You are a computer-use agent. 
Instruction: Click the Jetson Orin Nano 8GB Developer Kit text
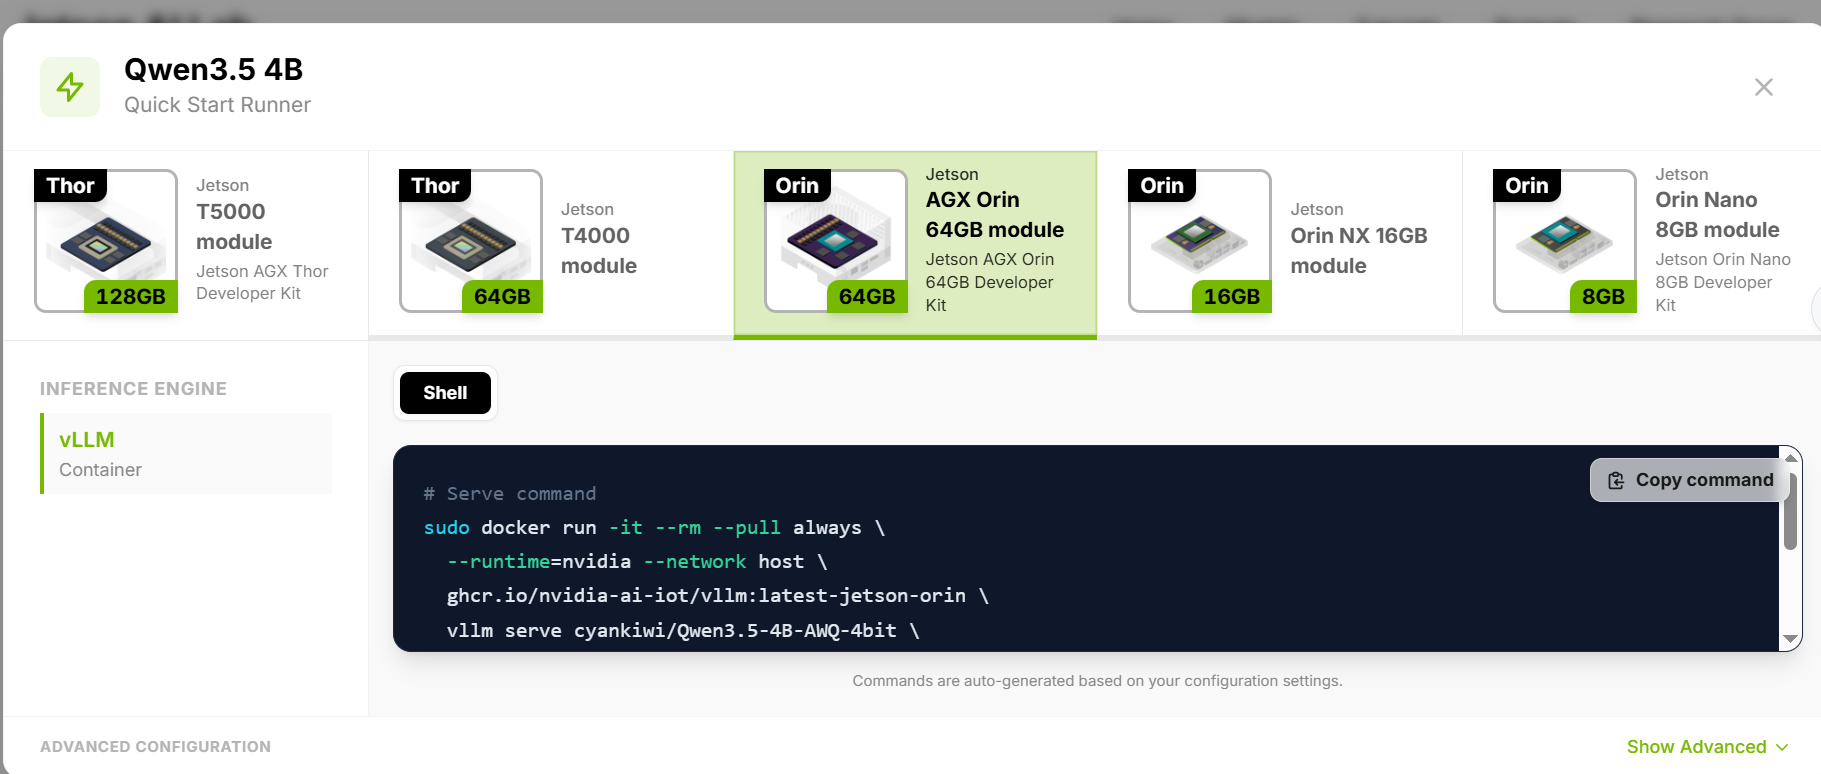pyautogui.click(x=1723, y=282)
